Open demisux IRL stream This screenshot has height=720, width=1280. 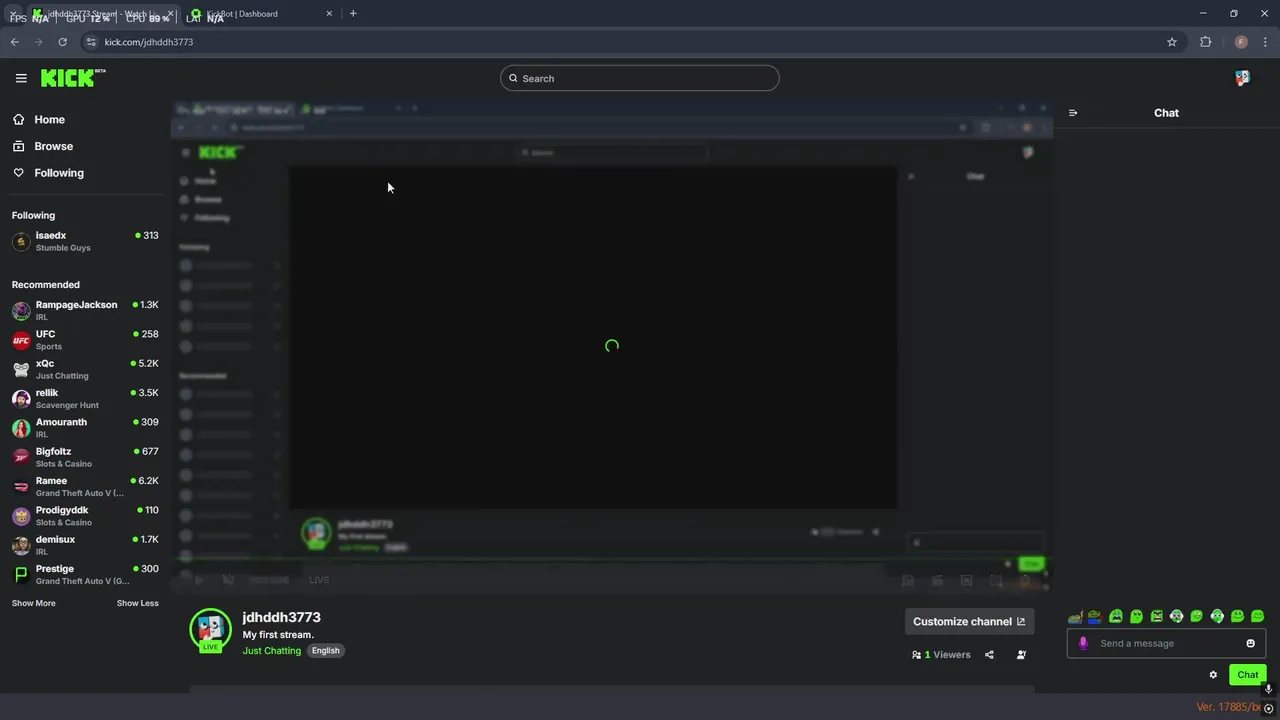pyautogui.click(x=85, y=545)
